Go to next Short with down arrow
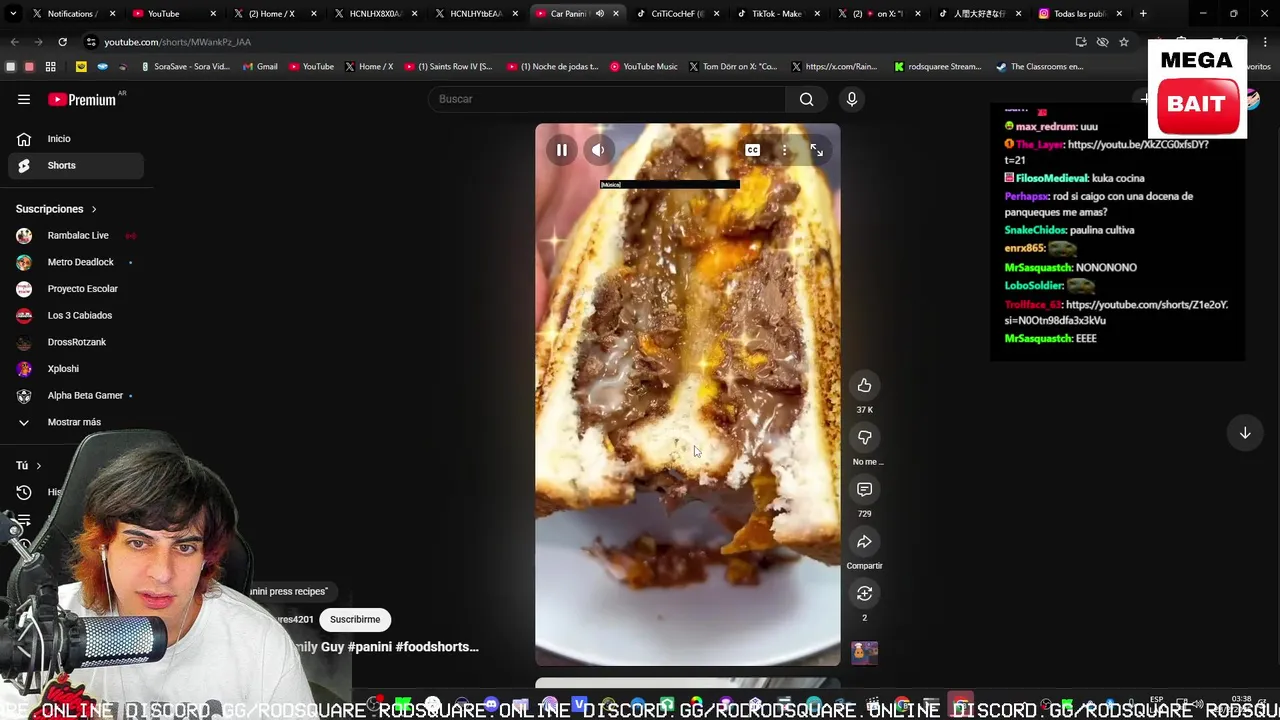1280x720 pixels. [1245, 433]
